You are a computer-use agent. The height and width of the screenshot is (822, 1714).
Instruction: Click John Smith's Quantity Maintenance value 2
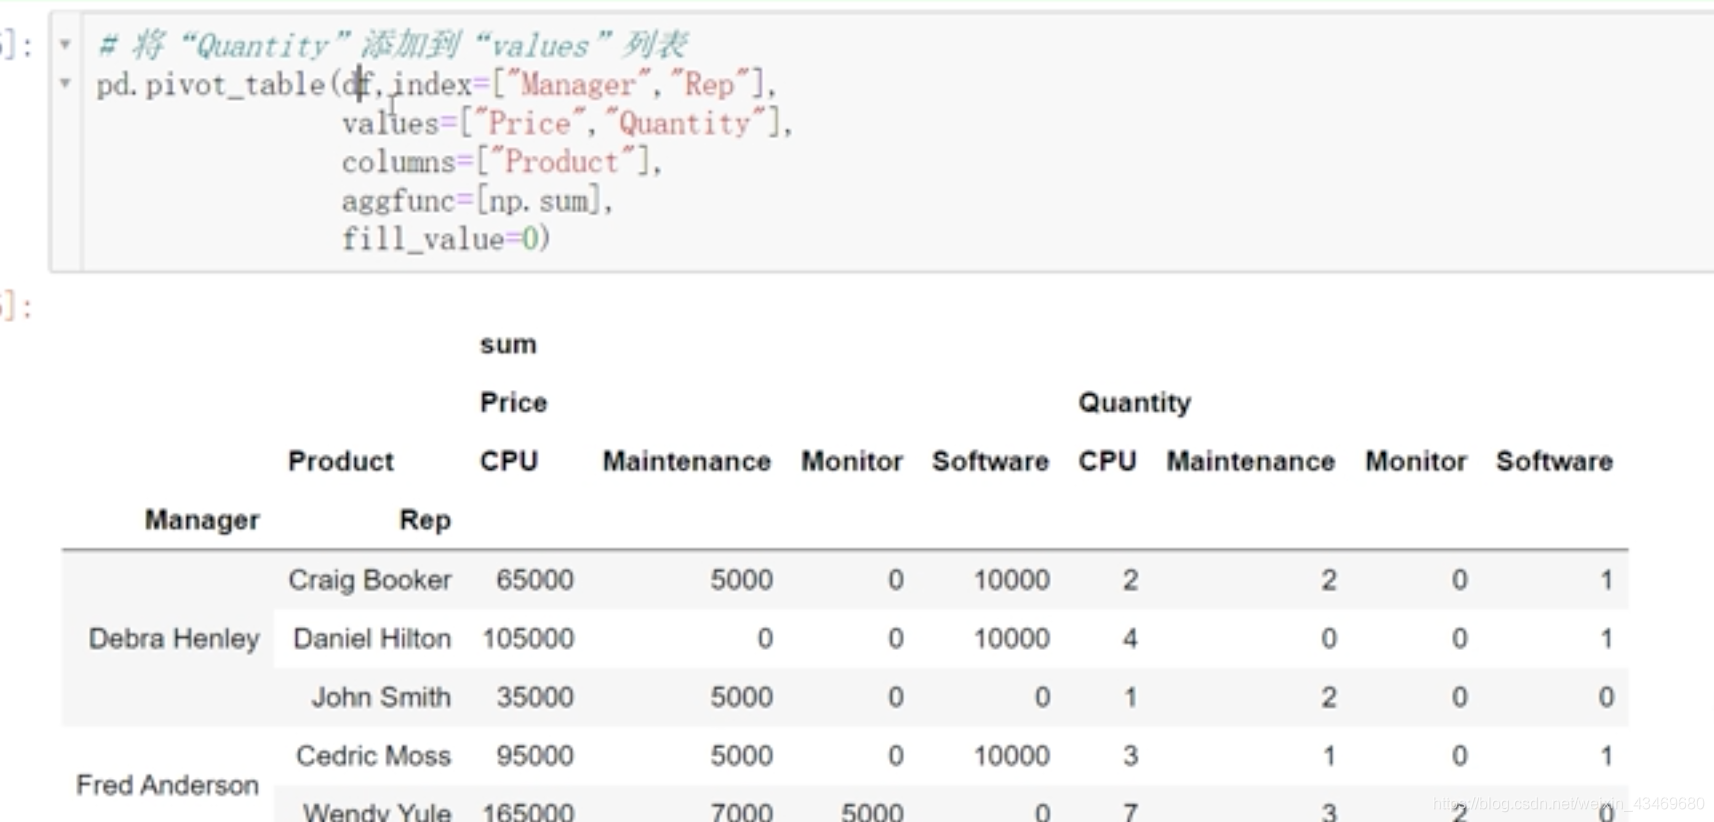coord(1328,697)
